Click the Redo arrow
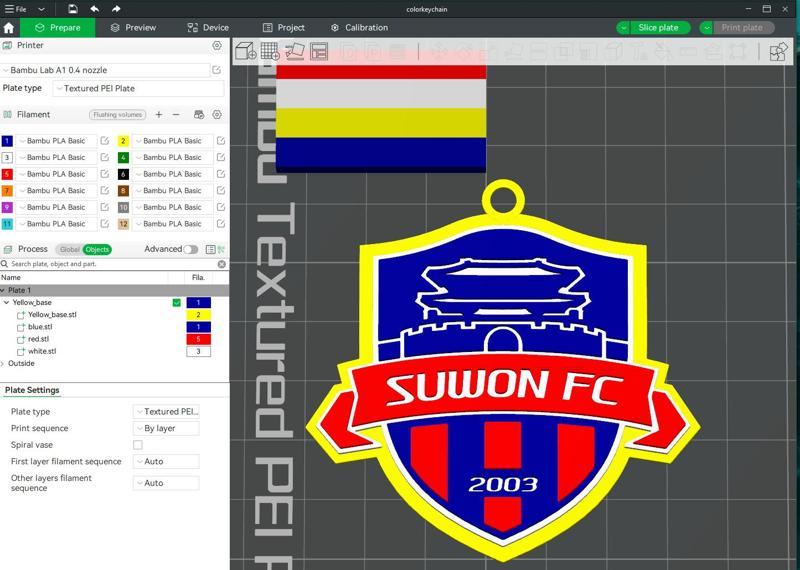Screen dimensions: 800x570 [116, 9]
